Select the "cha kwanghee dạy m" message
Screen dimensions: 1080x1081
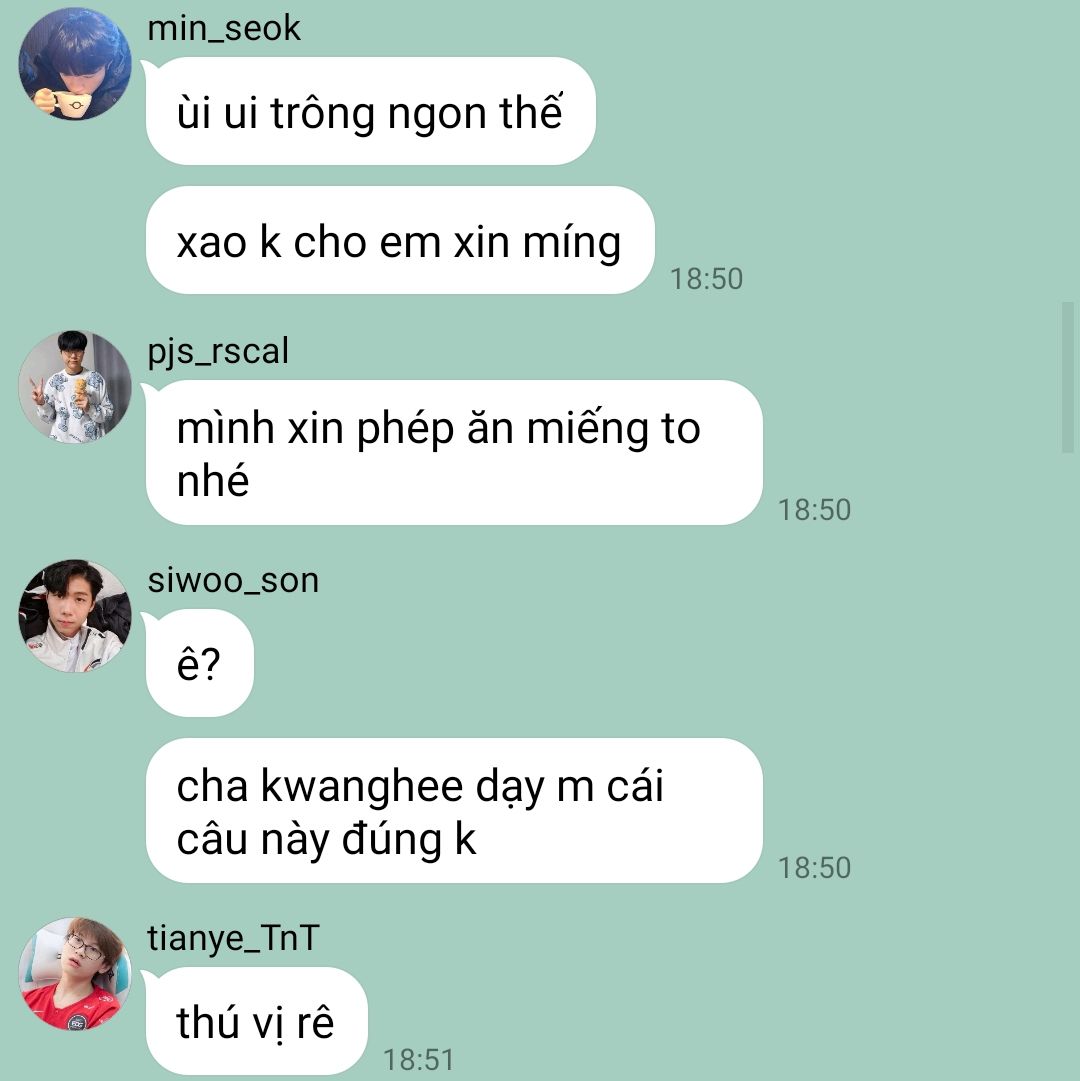point(454,811)
